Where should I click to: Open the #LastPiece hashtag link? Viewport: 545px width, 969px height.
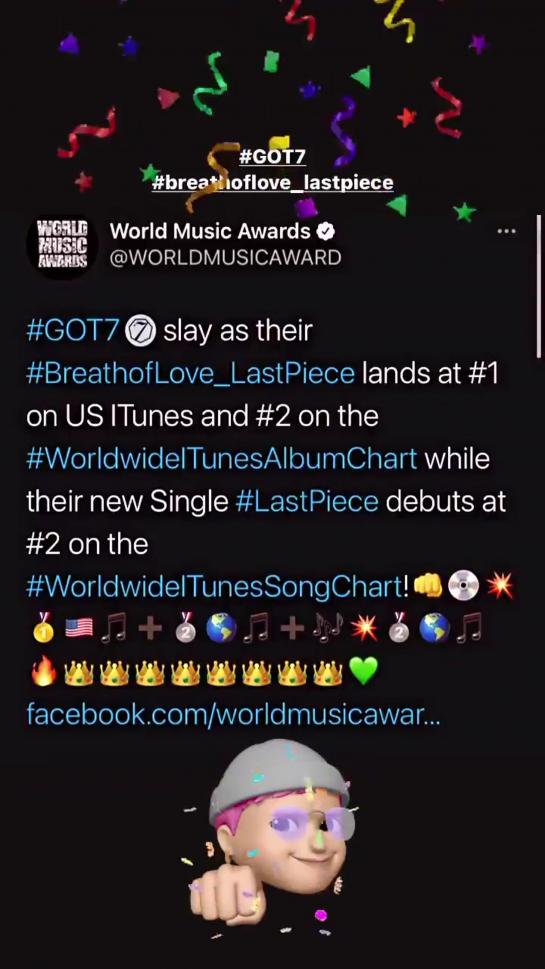pyautogui.click(x=307, y=502)
